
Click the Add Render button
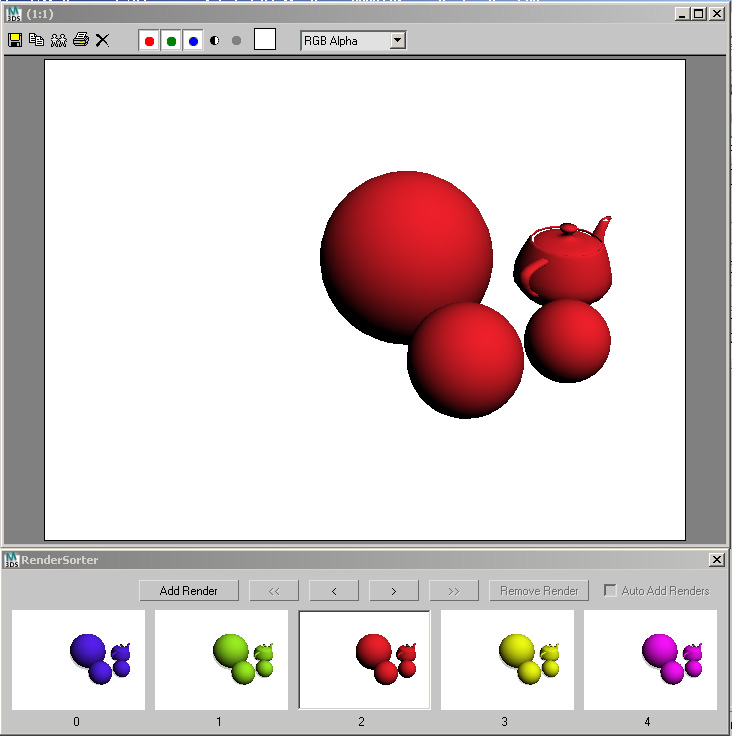[189, 590]
